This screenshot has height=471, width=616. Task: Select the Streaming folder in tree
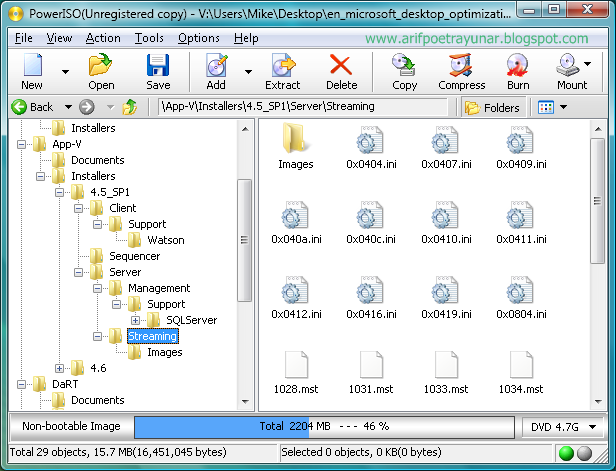[152, 336]
